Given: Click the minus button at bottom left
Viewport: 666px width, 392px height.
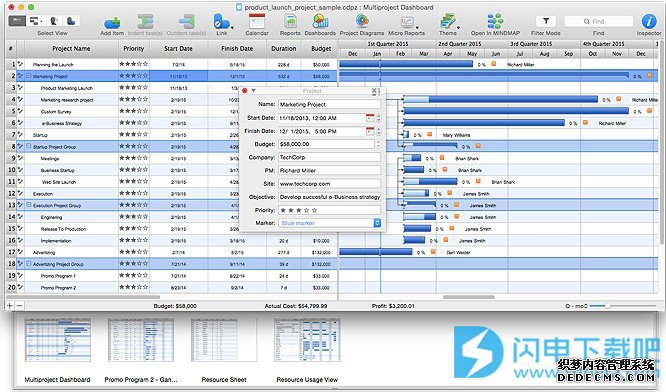Looking at the screenshot, I should (x=19, y=305).
